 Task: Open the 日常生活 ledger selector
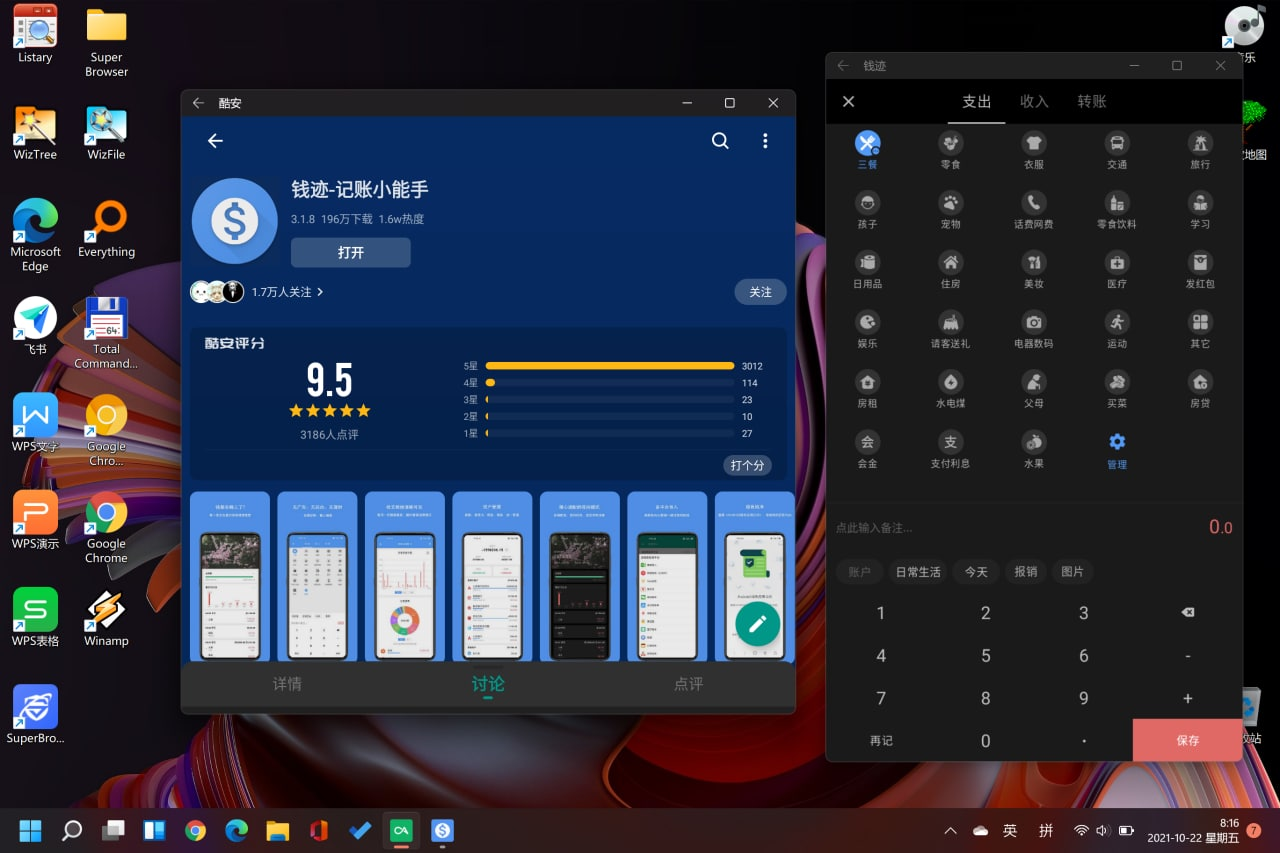(917, 572)
